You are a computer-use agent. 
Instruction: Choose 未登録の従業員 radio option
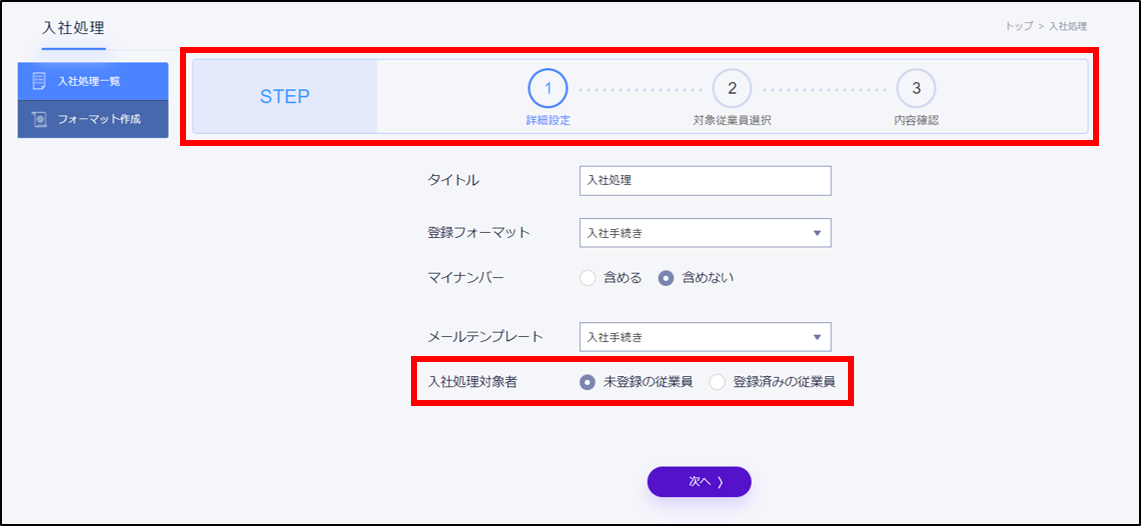point(588,382)
